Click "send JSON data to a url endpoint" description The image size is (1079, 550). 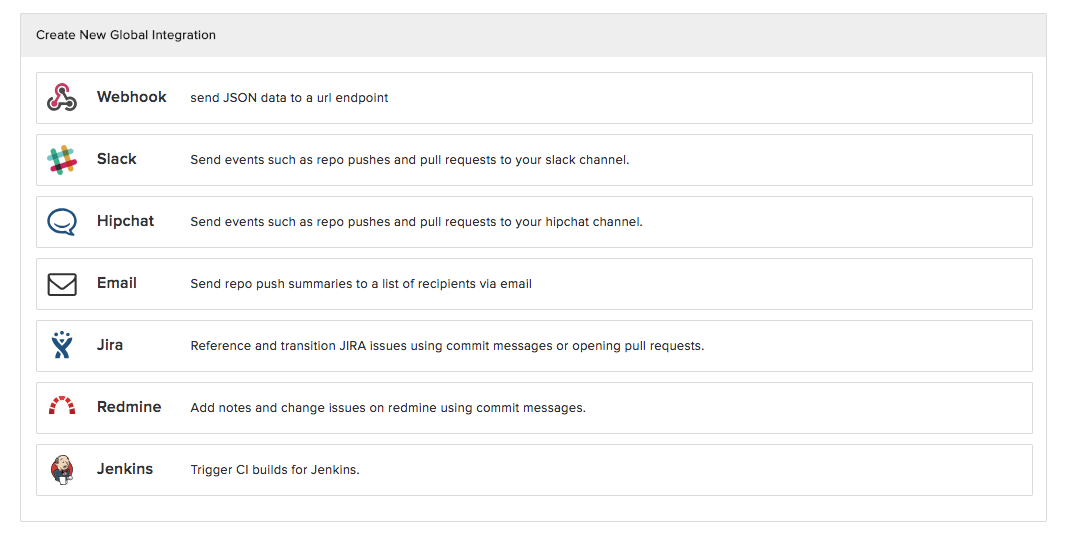[x=289, y=98]
